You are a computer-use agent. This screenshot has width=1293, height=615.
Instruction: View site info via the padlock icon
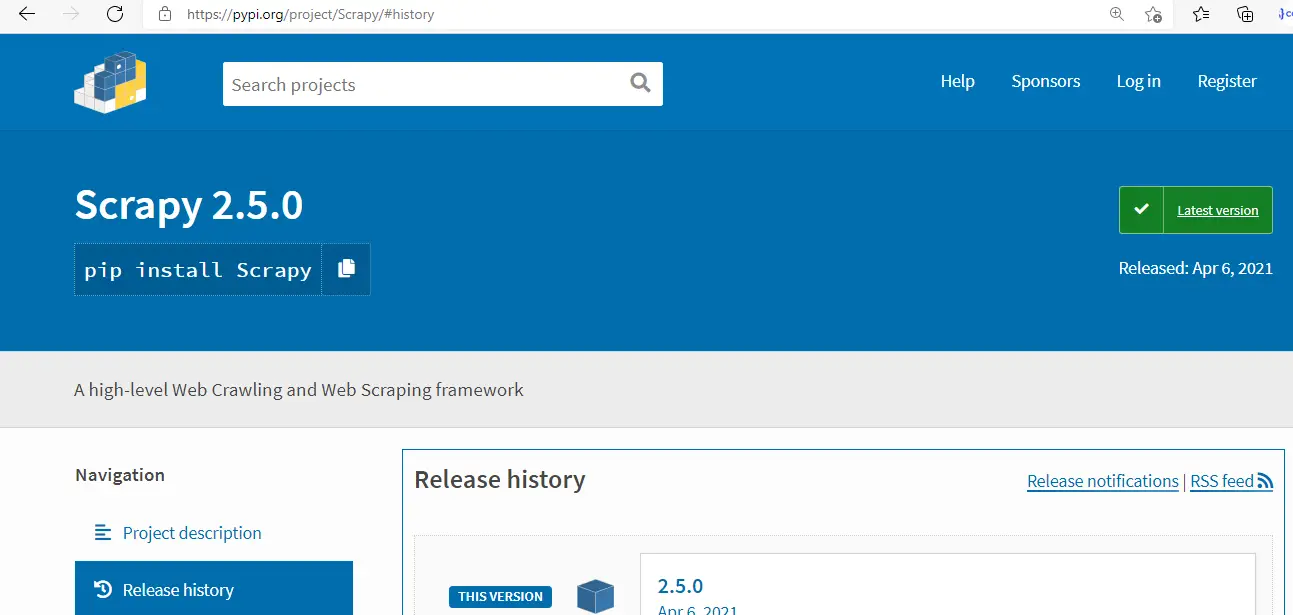tap(165, 15)
